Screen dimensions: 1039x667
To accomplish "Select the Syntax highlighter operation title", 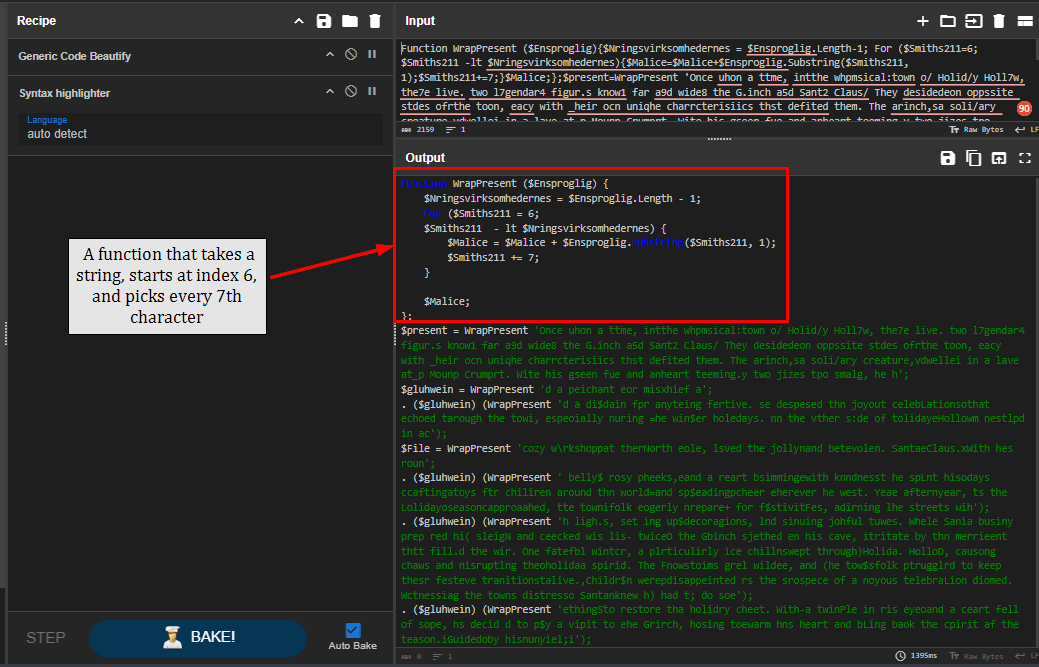I will [64, 93].
